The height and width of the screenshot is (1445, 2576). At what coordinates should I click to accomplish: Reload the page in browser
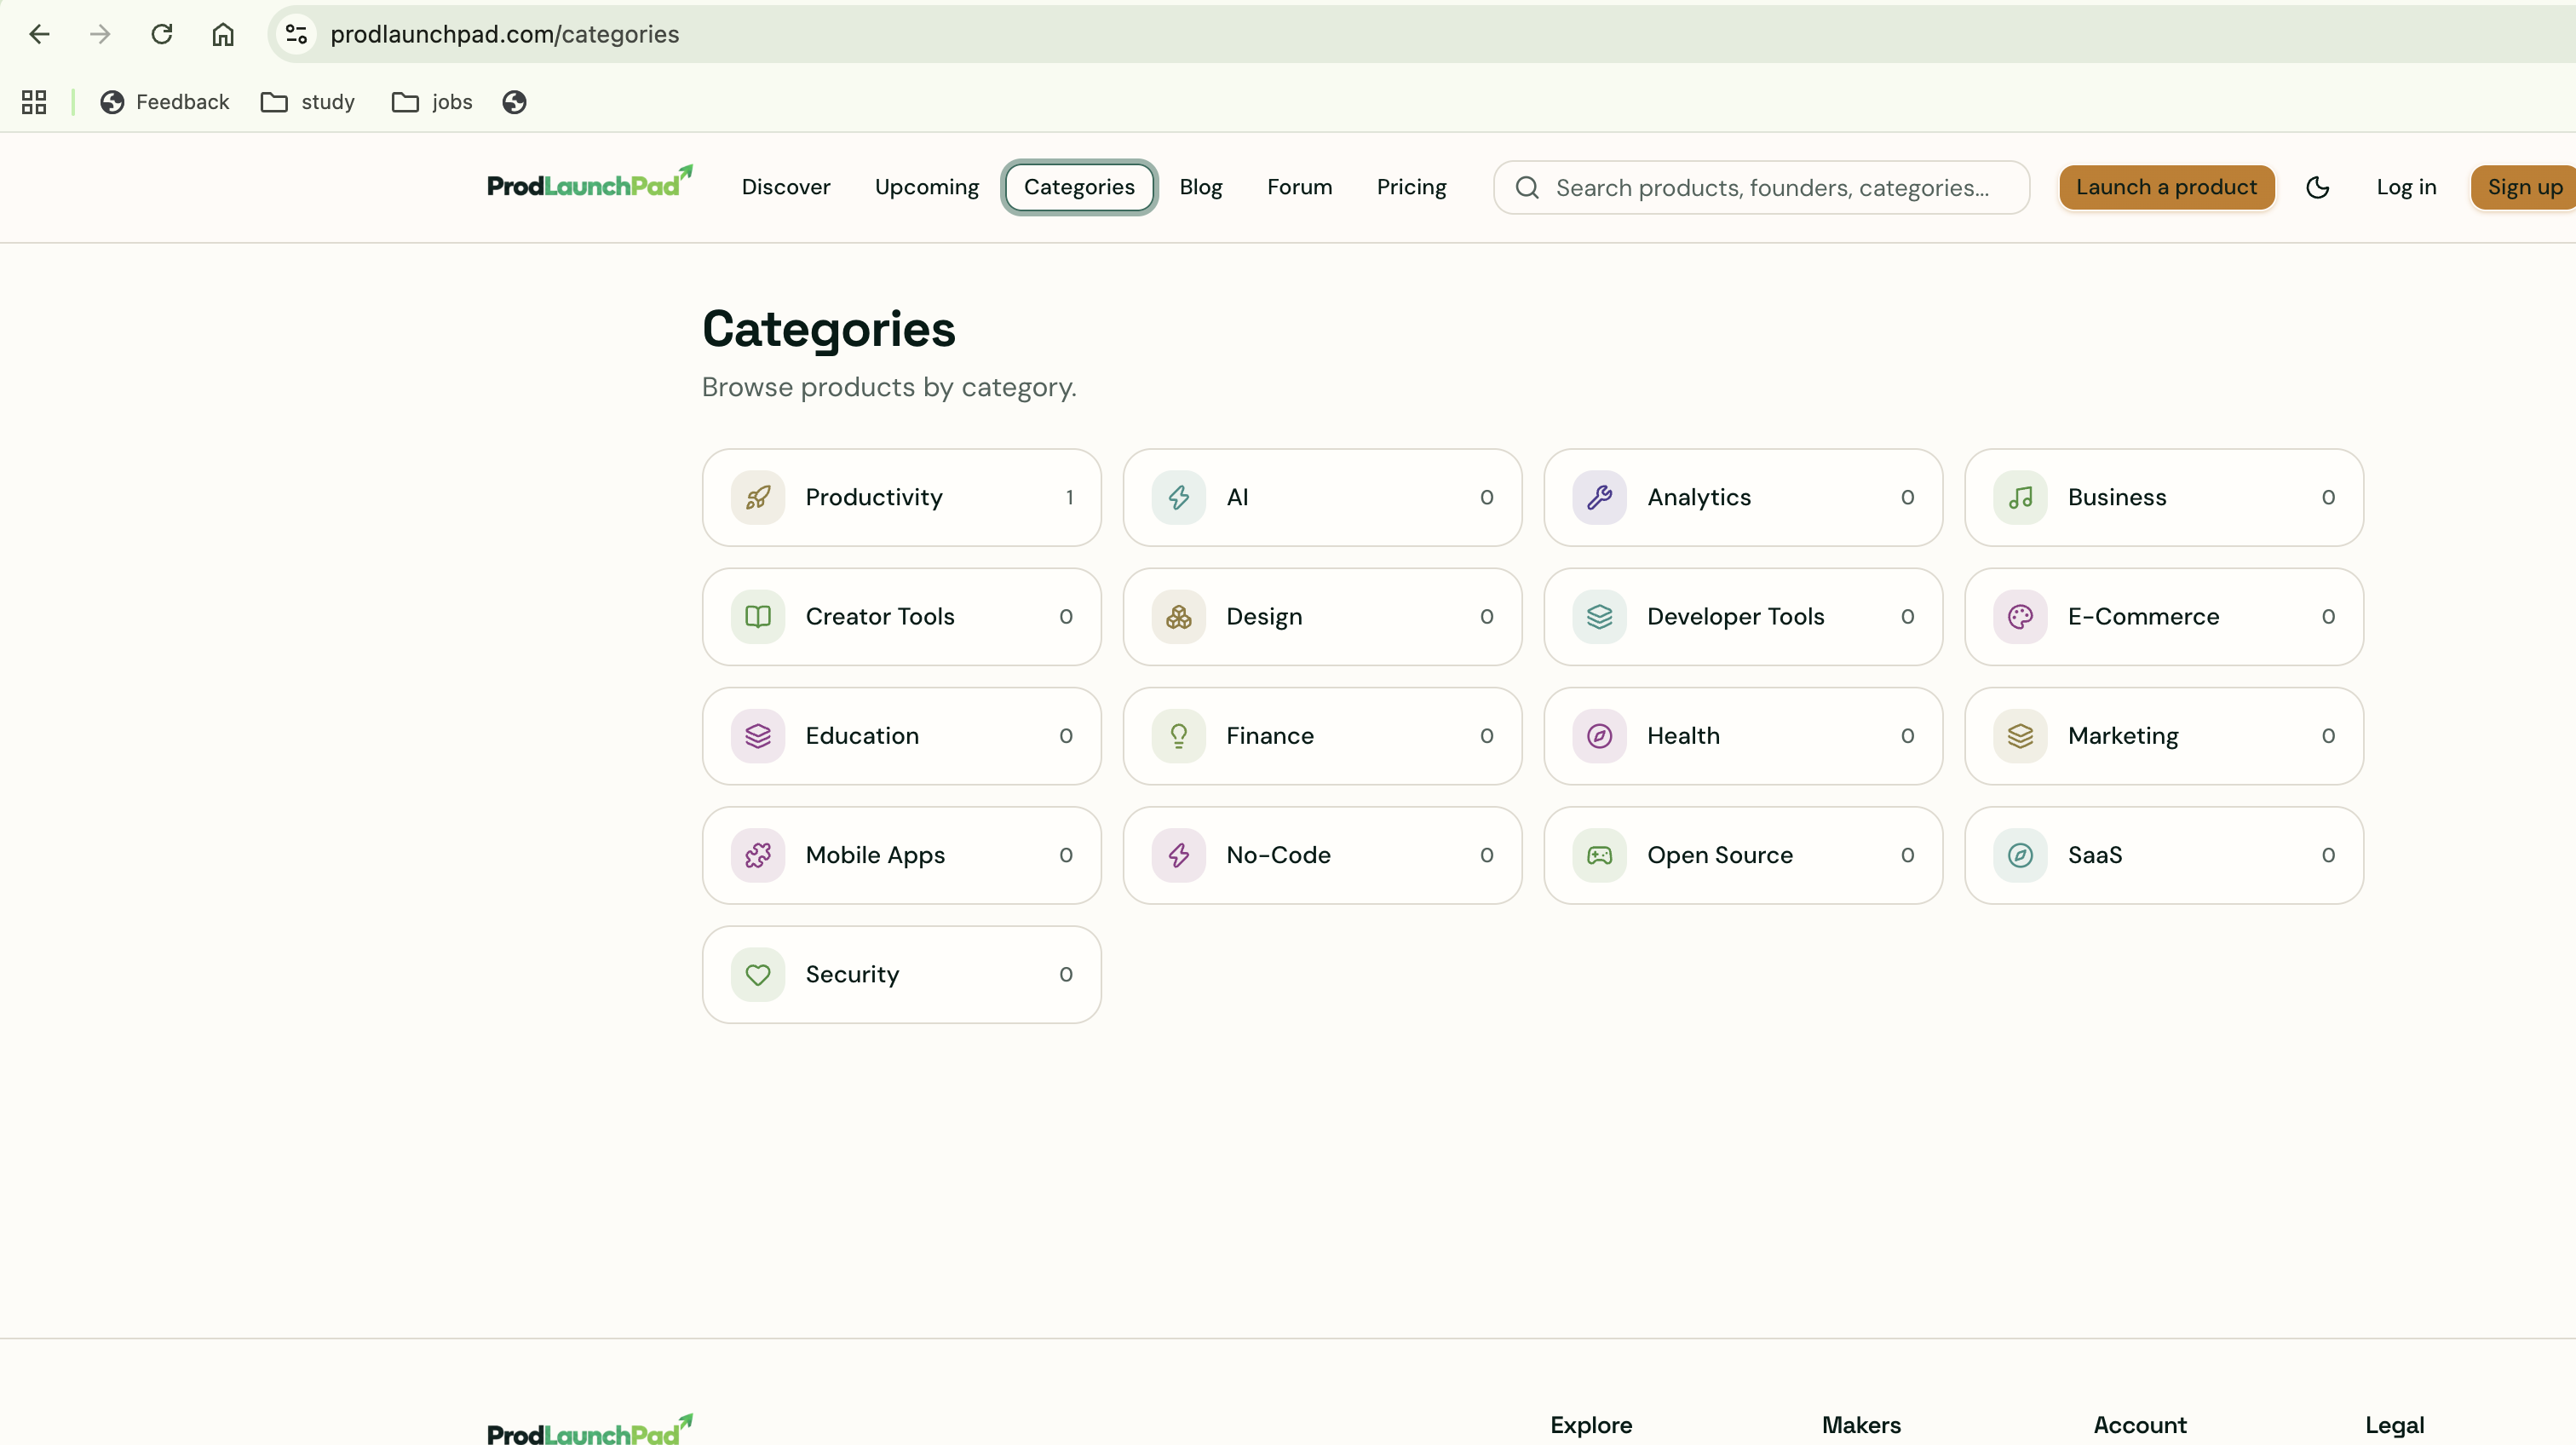coord(162,34)
